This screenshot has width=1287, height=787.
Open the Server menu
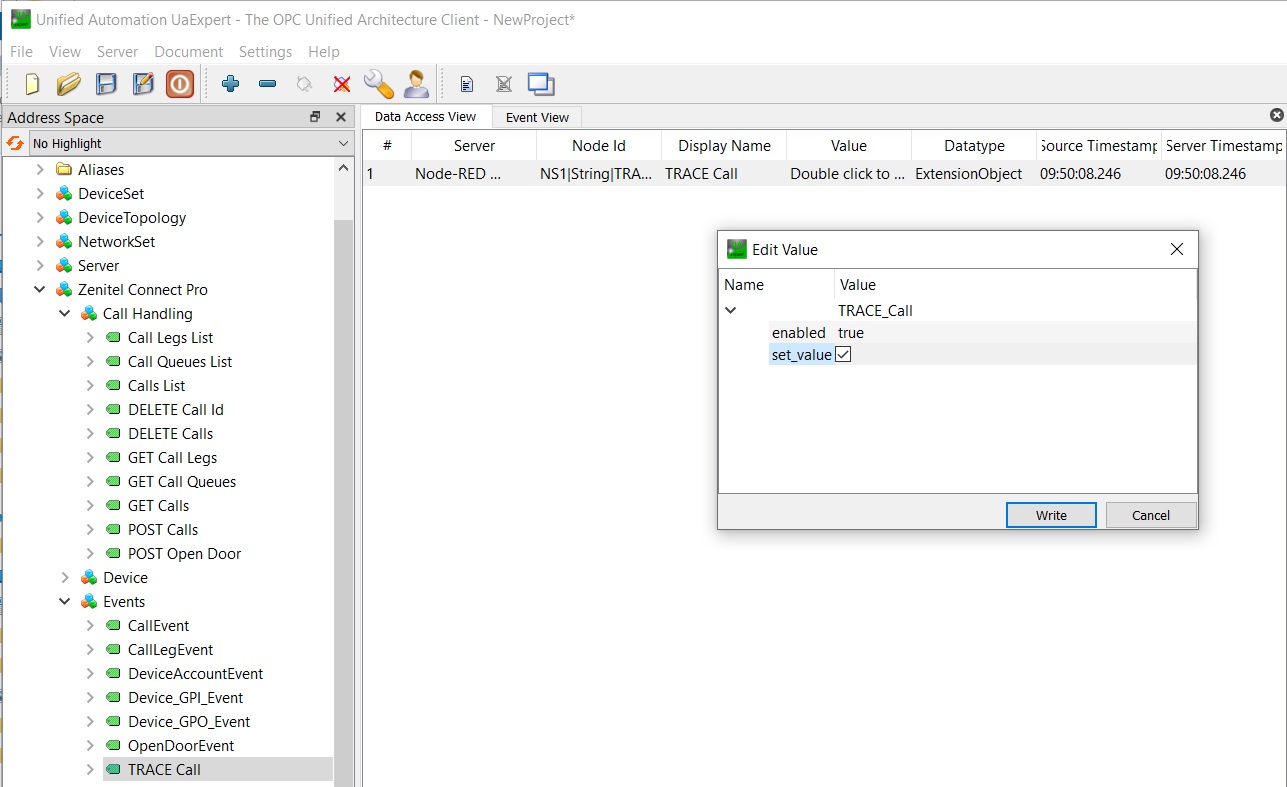tap(117, 52)
